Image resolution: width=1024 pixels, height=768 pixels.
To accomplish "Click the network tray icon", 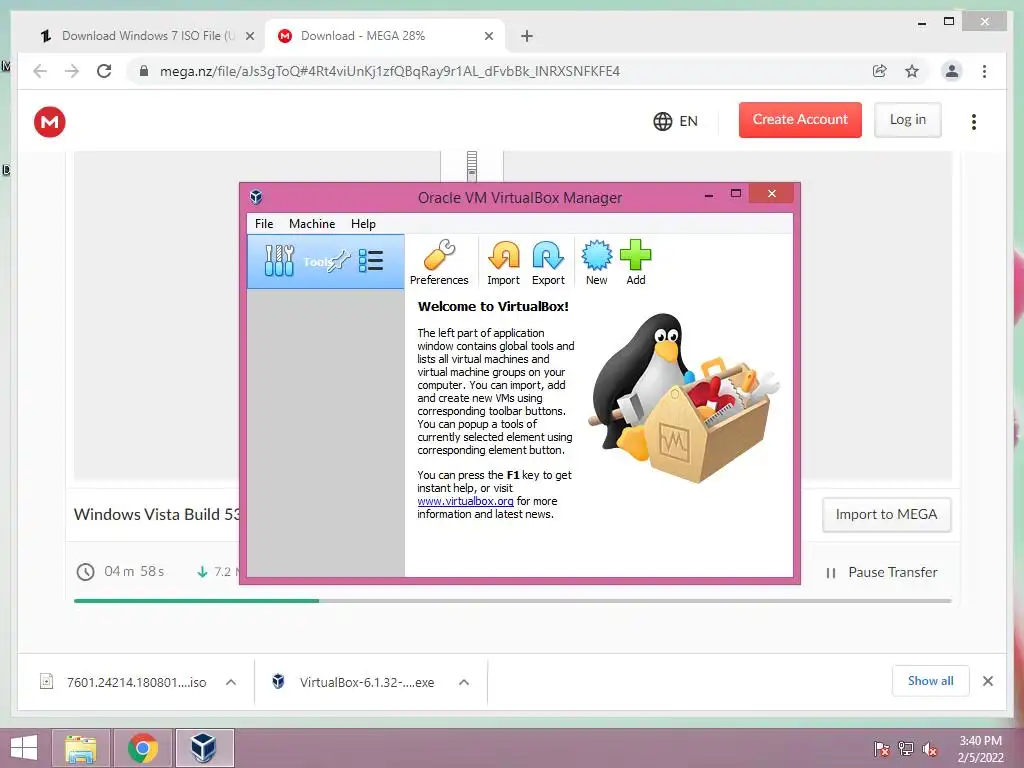I will coord(906,749).
